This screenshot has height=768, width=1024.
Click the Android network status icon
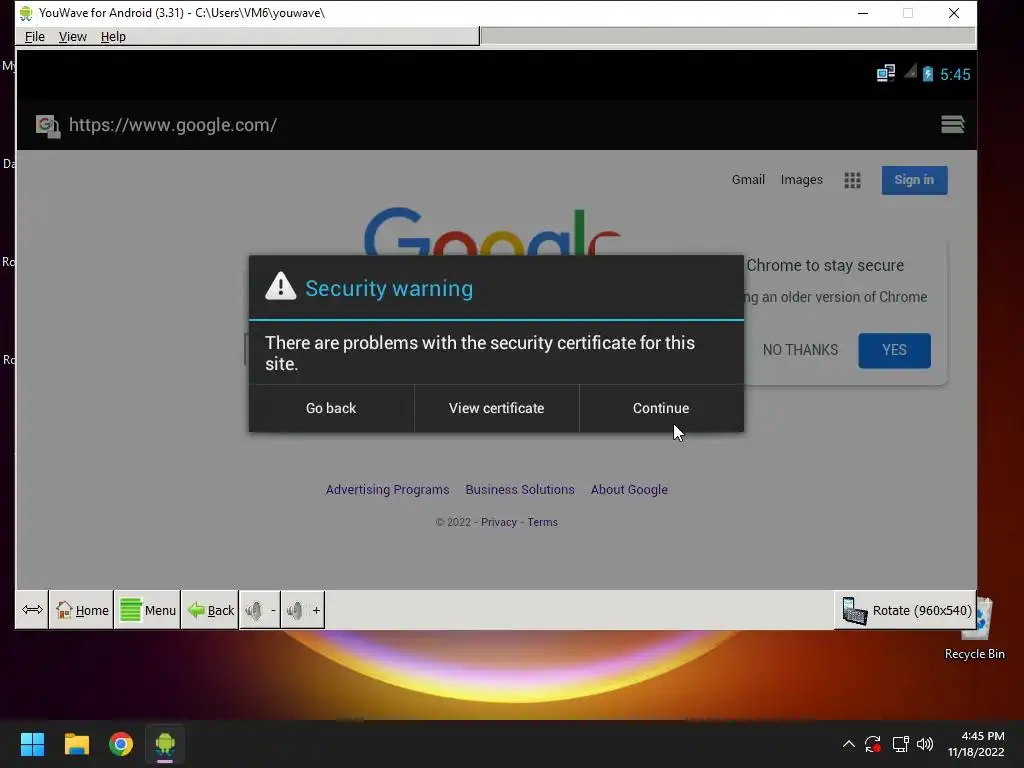[886, 73]
